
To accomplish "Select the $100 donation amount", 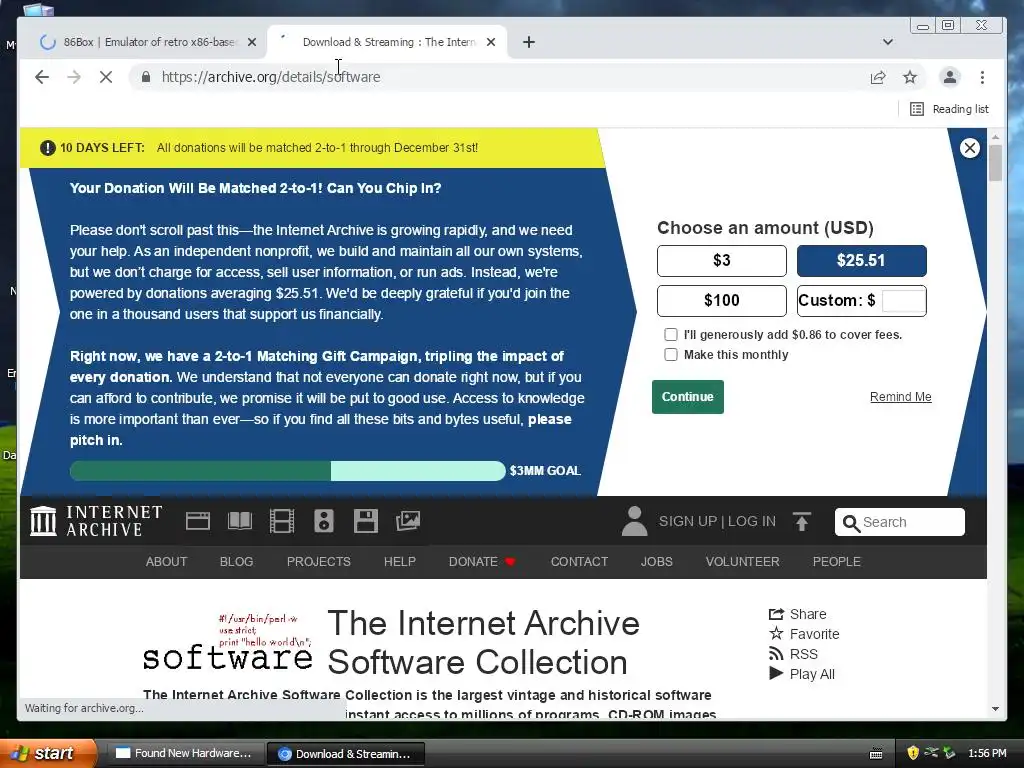I will click(x=722, y=300).
